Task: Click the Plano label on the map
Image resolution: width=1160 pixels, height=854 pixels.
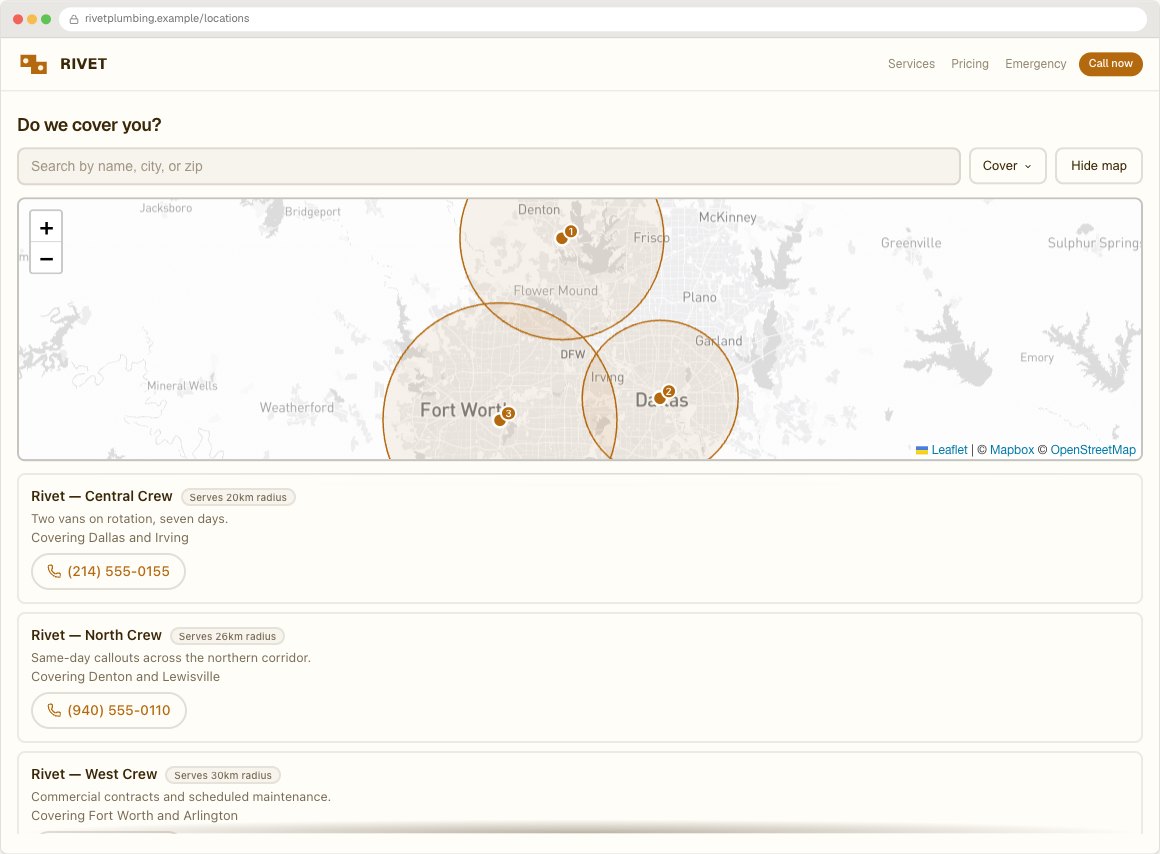Action: point(699,297)
